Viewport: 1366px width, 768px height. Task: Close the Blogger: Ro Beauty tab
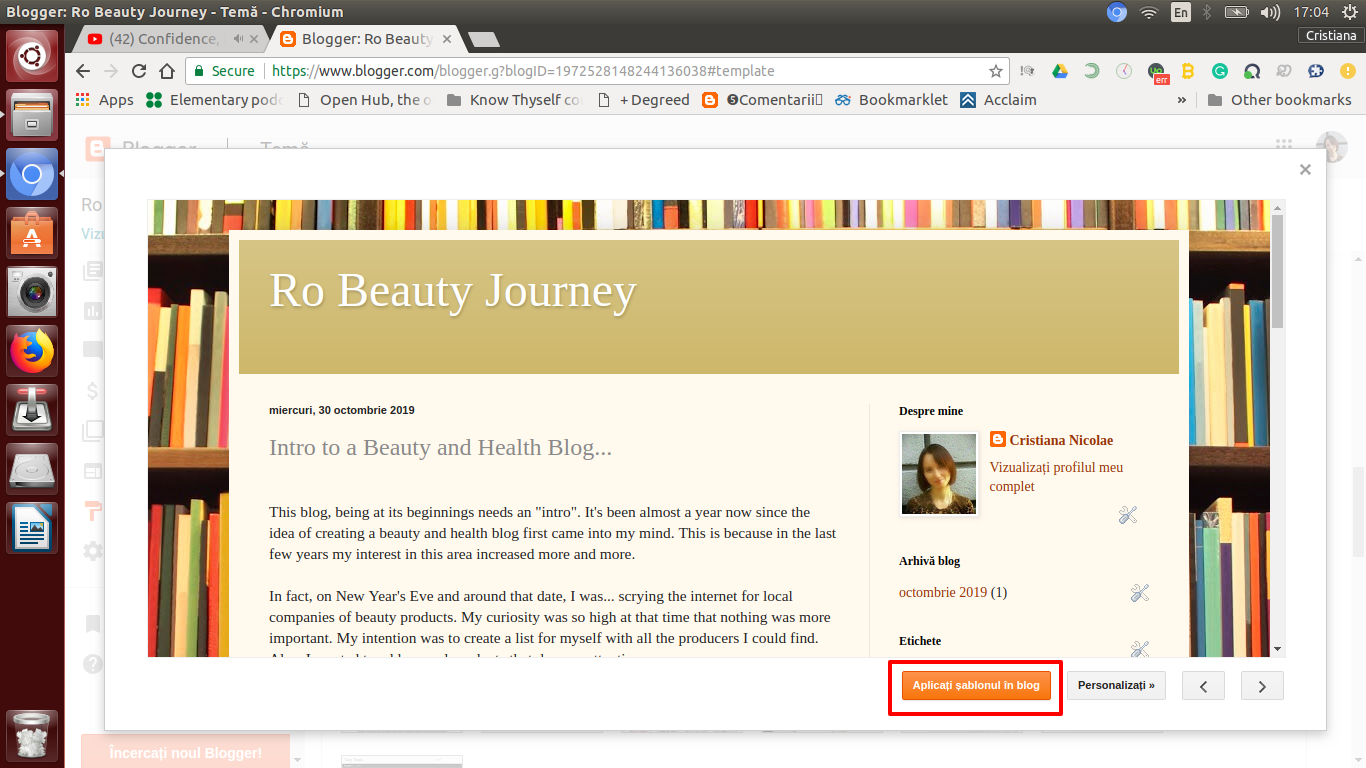tap(446, 39)
